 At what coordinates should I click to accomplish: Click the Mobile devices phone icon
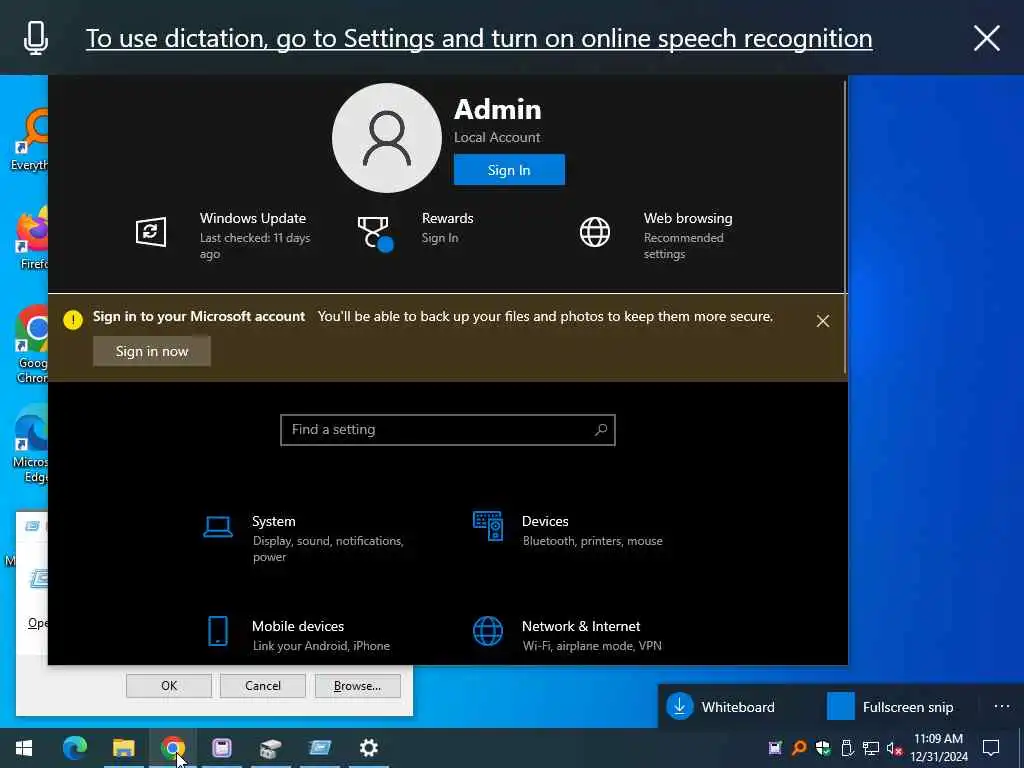(217, 631)
